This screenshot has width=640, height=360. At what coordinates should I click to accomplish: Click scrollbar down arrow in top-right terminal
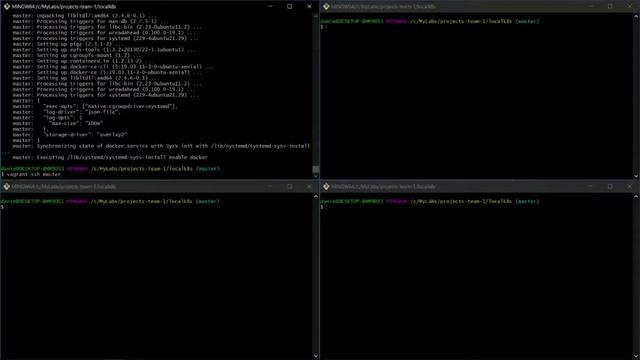click(x=636, y=176)
